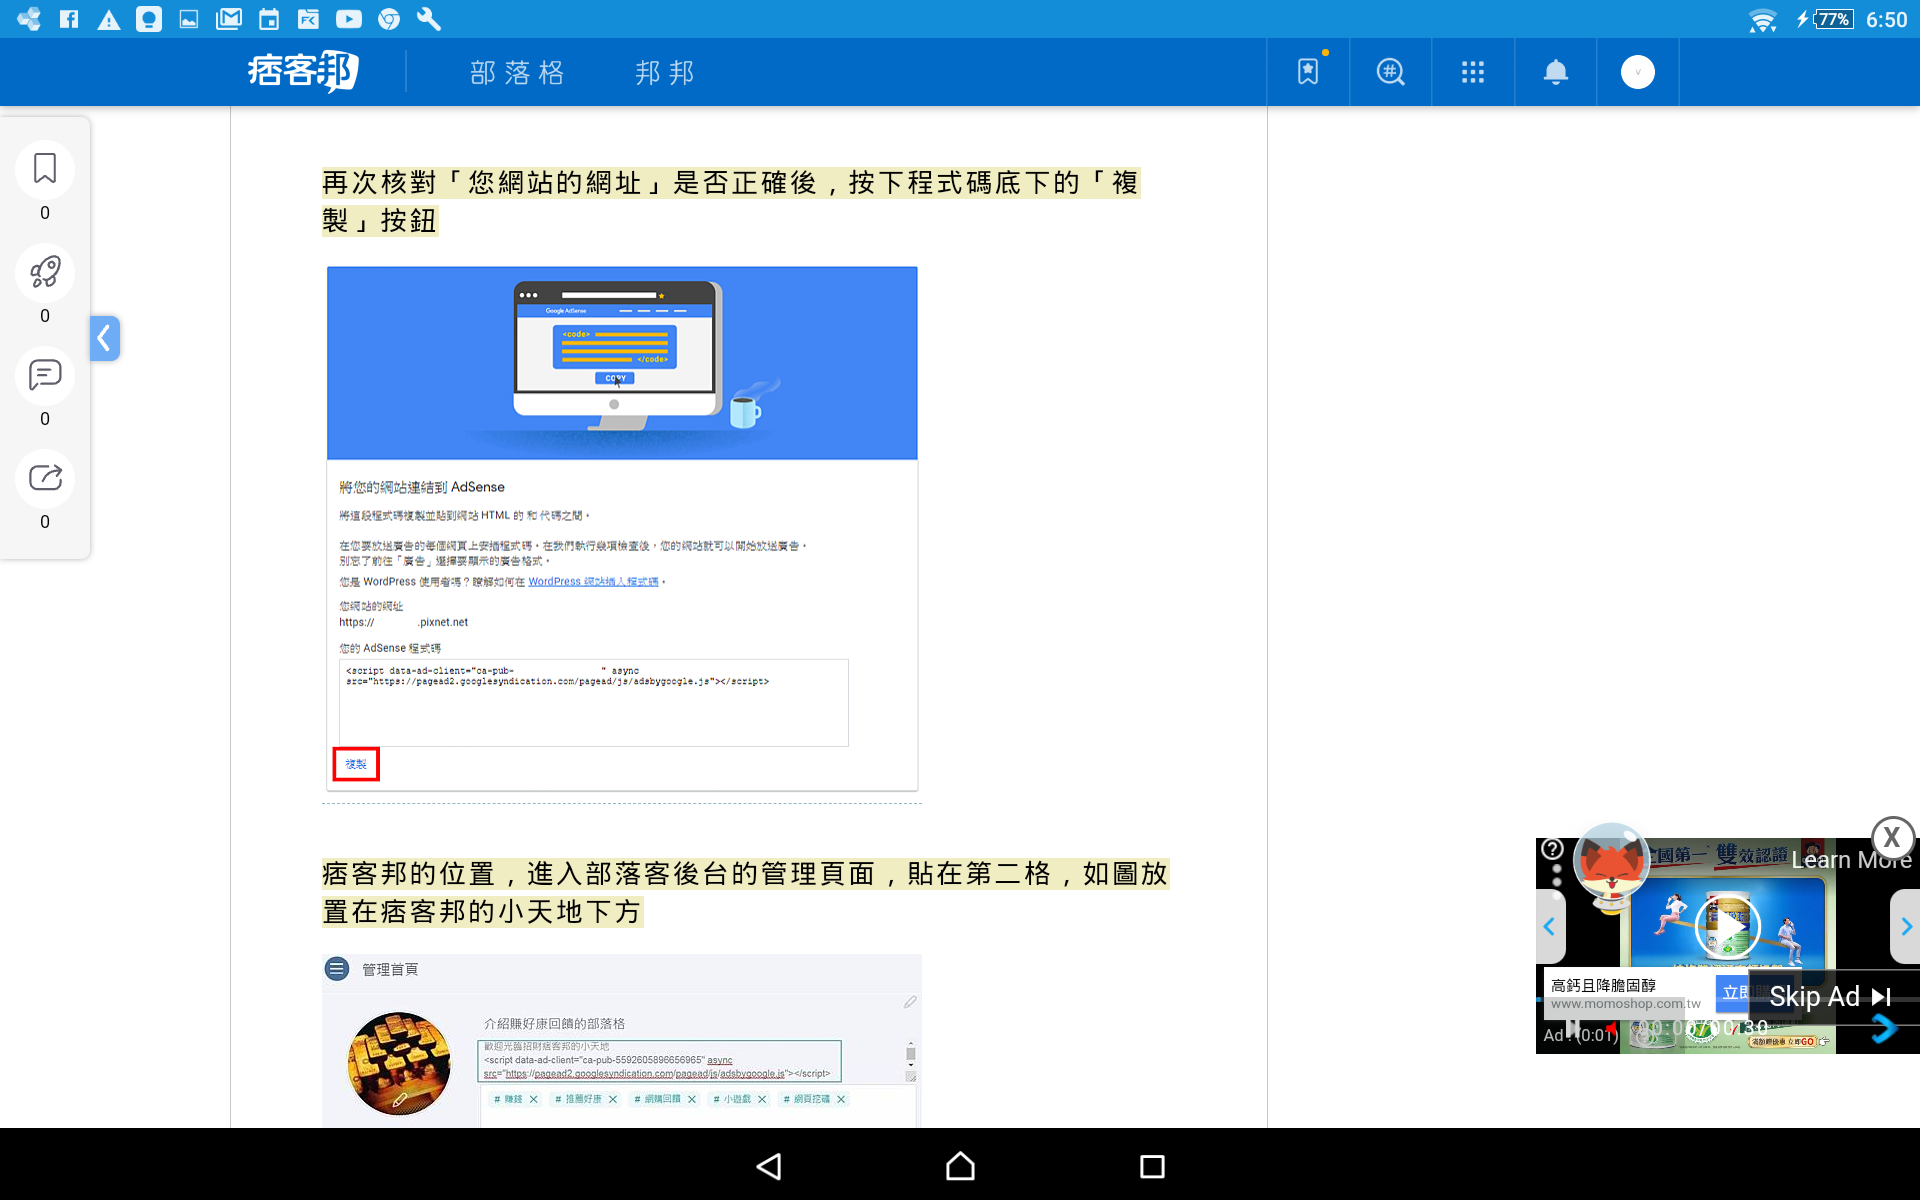Open the Pixnet admin page screenshot
Viewport: 1920px width, 1200px height.
621,1041
